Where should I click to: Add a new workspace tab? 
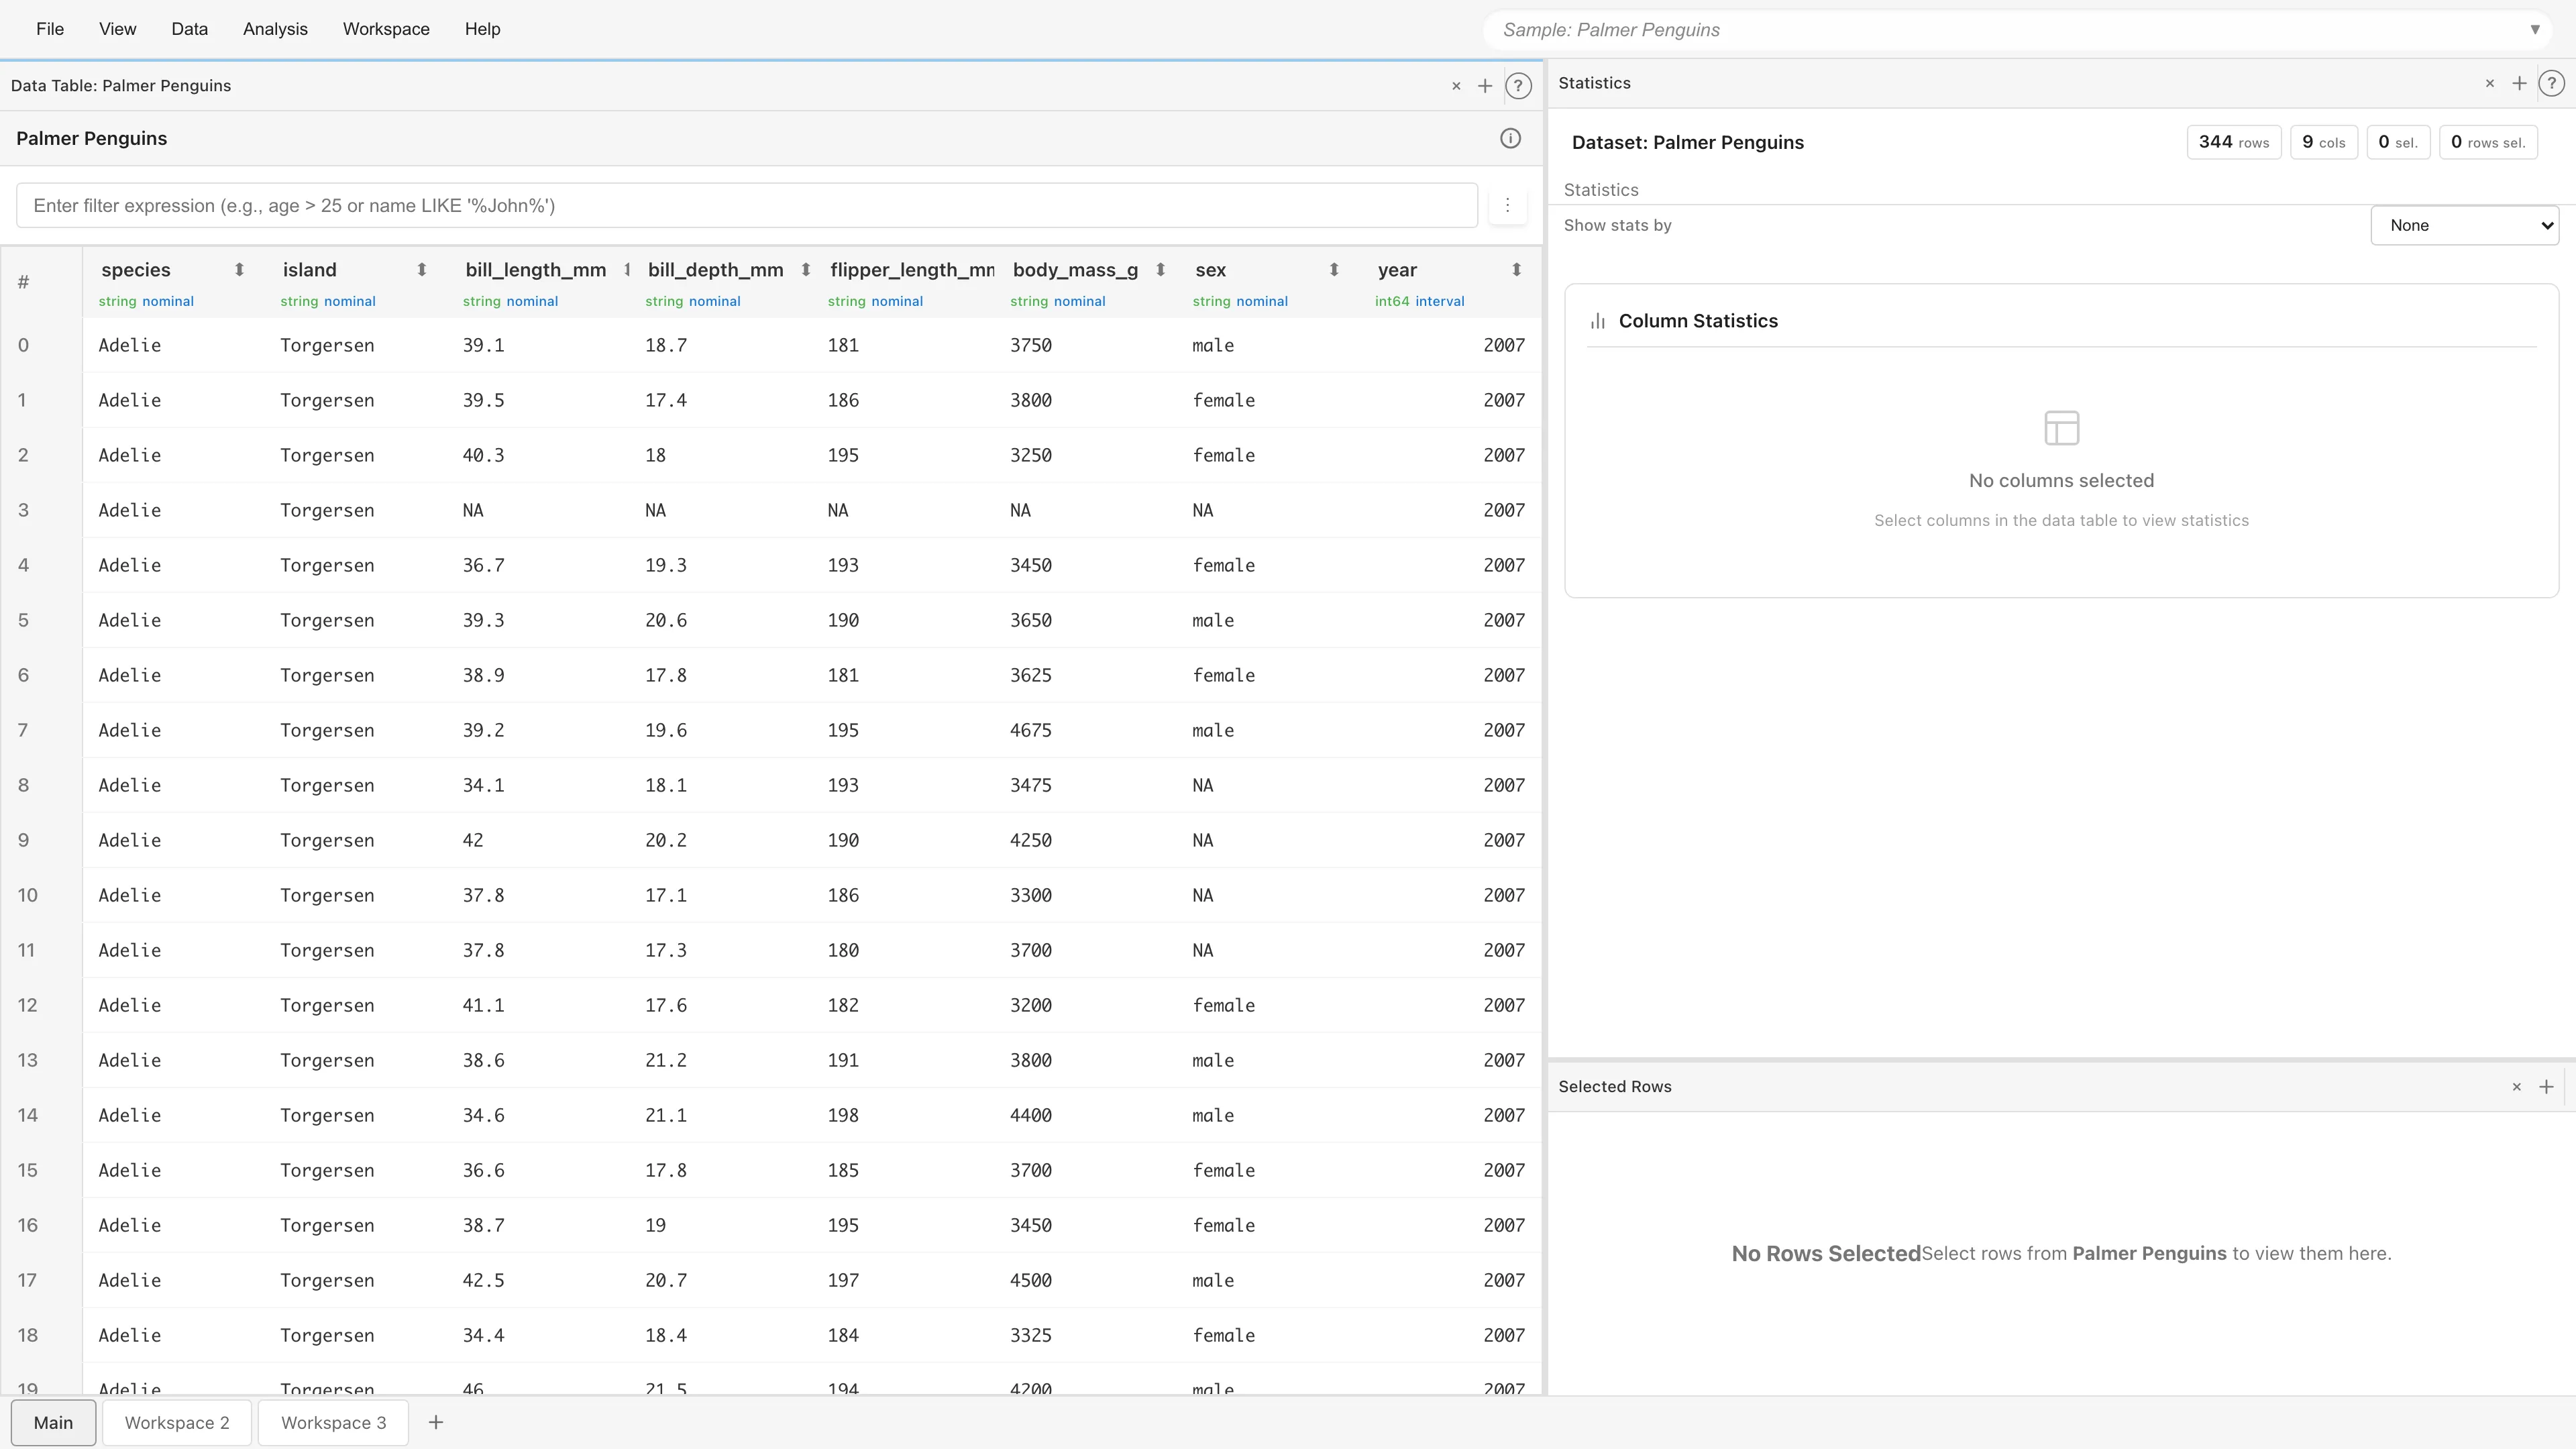436,1423
